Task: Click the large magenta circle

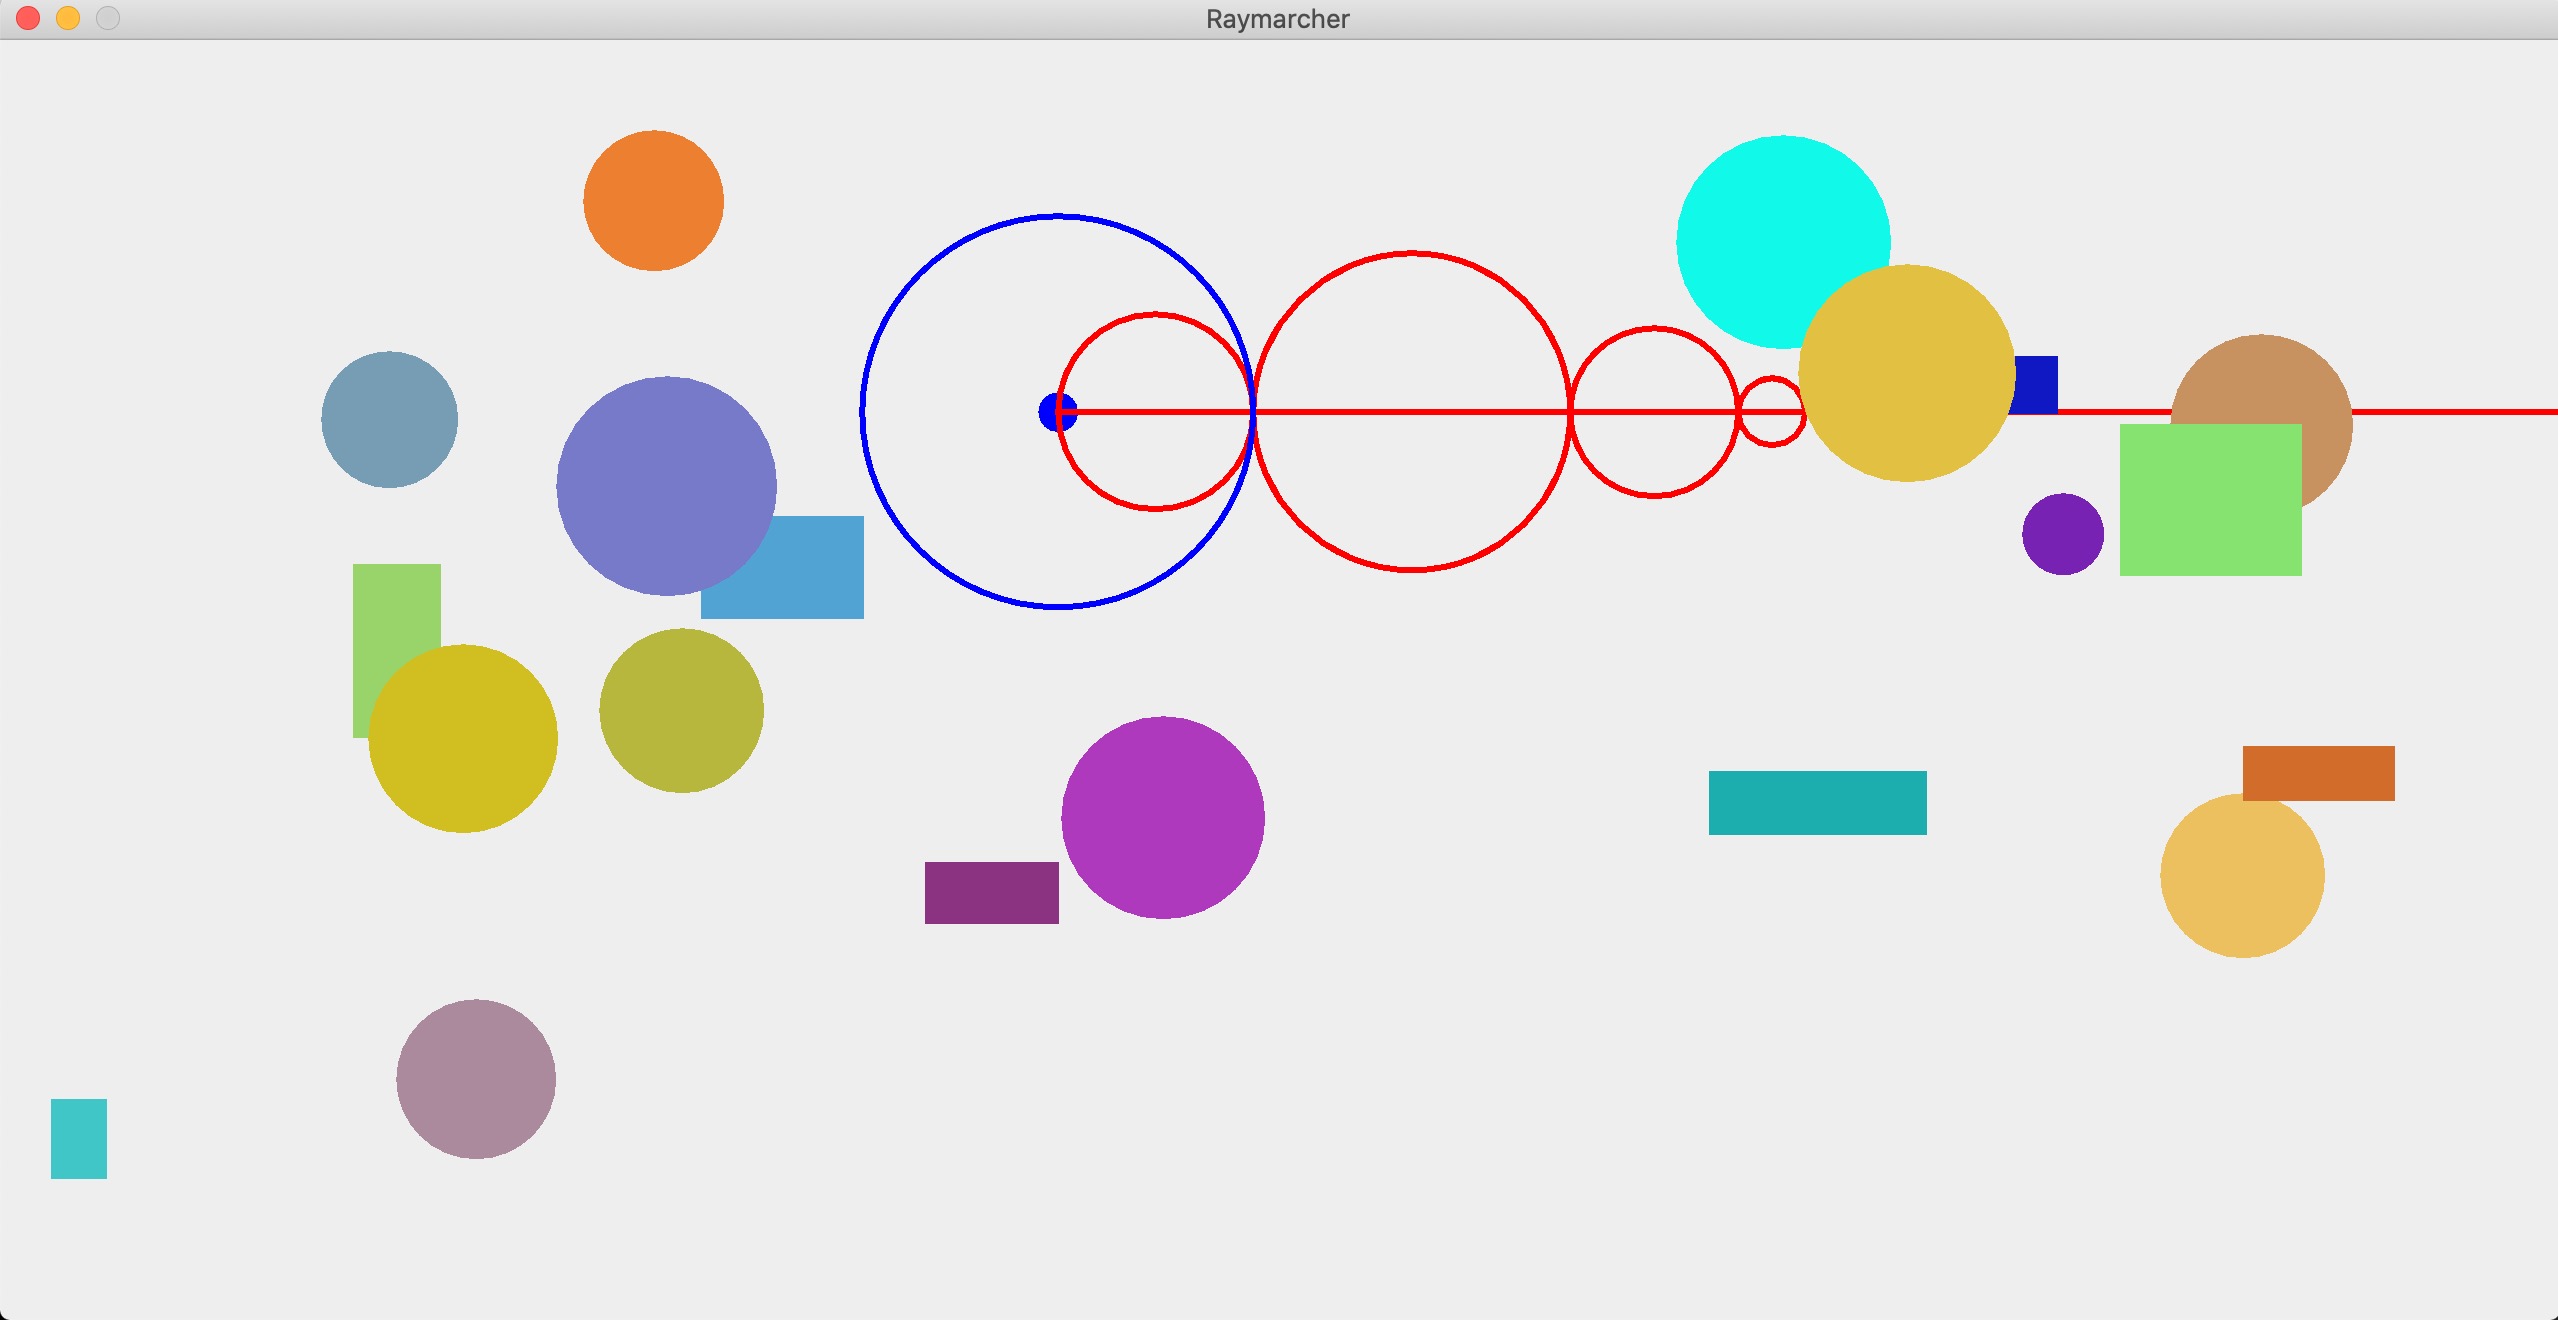Action: click(1162, 817)
